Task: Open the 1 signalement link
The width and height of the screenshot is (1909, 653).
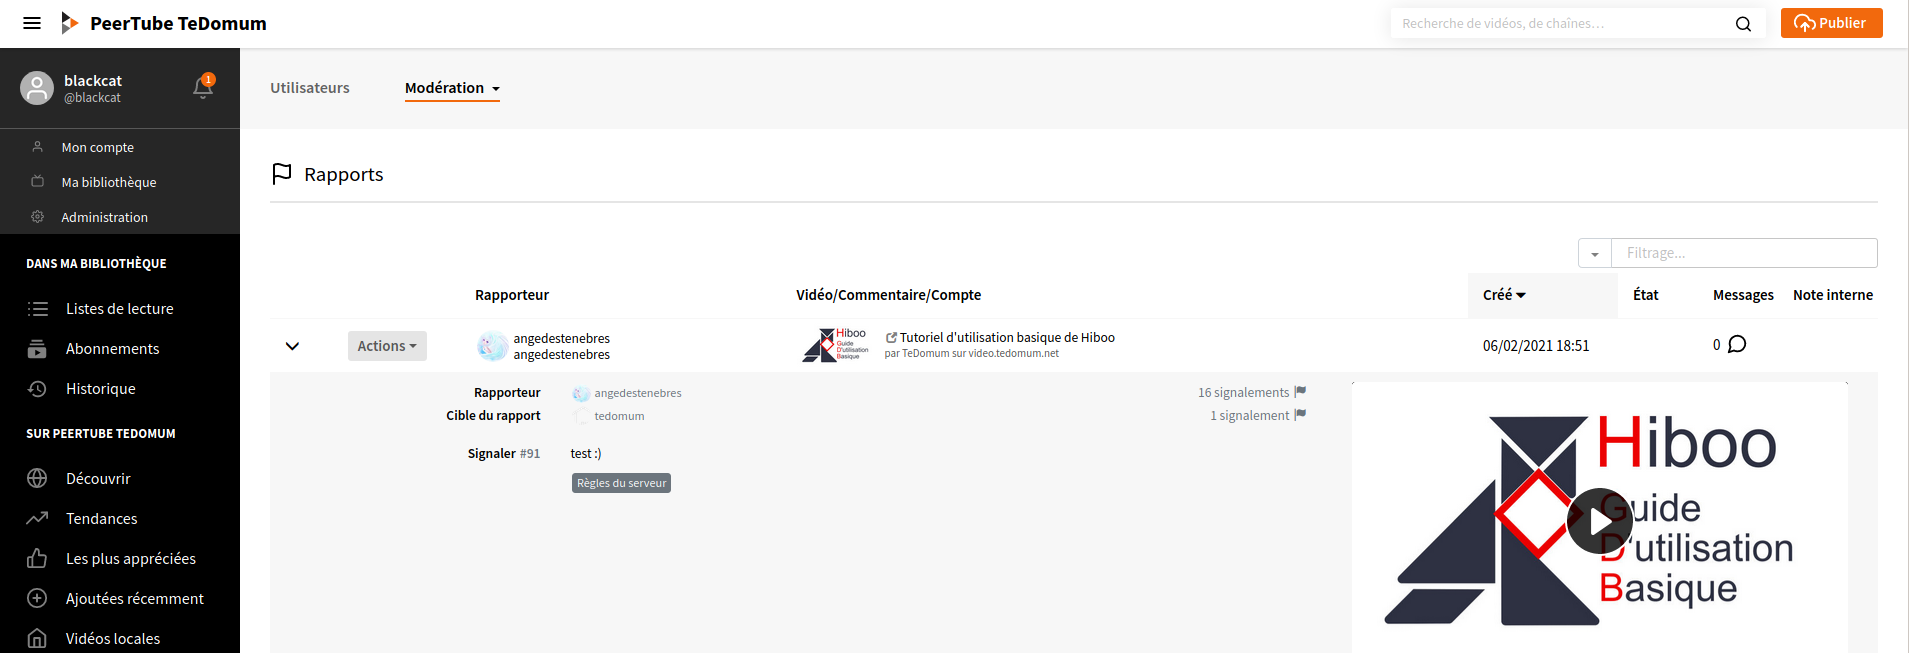Action: [x=1250, y=416]
